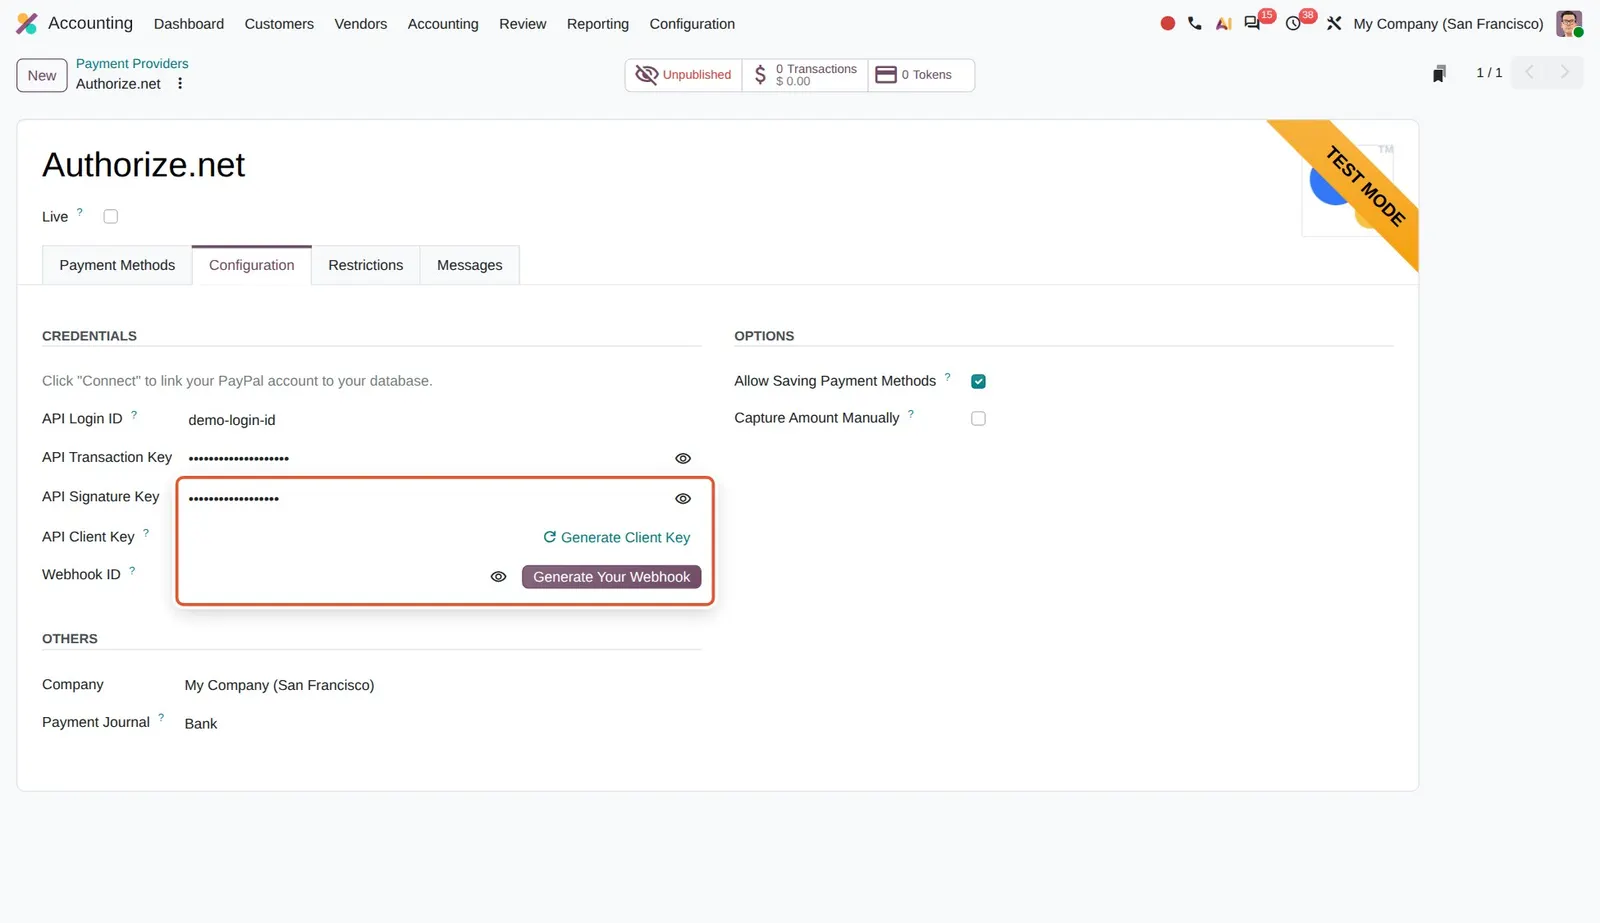This screenshot has height=923, width=1600.
Task: Click the red recording indicator icon
Action: point(1167,23)
